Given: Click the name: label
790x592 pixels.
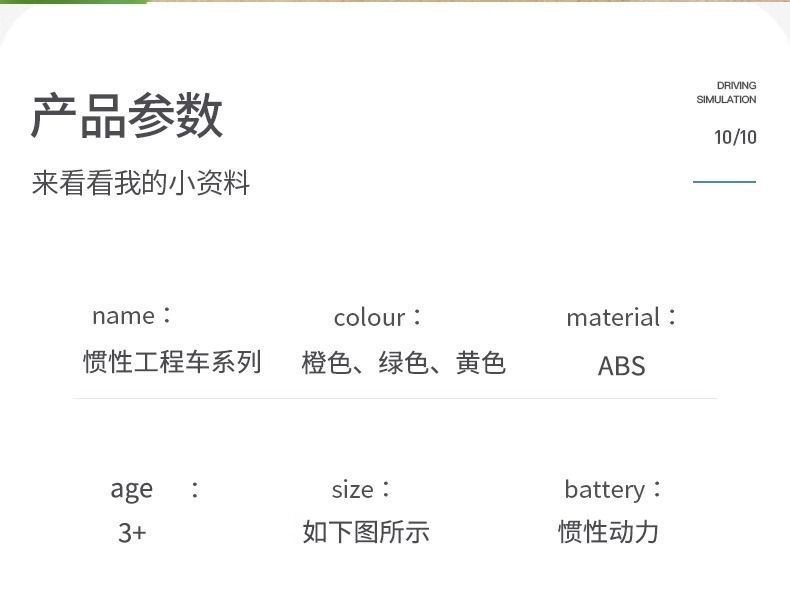Looking at the screenshot, I should pos(132,316).
